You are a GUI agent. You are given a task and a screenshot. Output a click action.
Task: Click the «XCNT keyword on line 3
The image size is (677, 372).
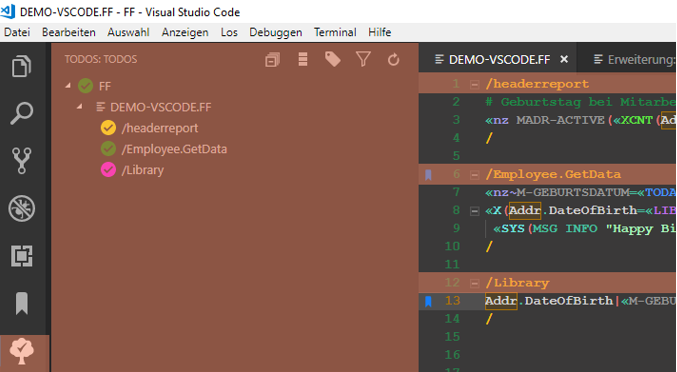633,120
